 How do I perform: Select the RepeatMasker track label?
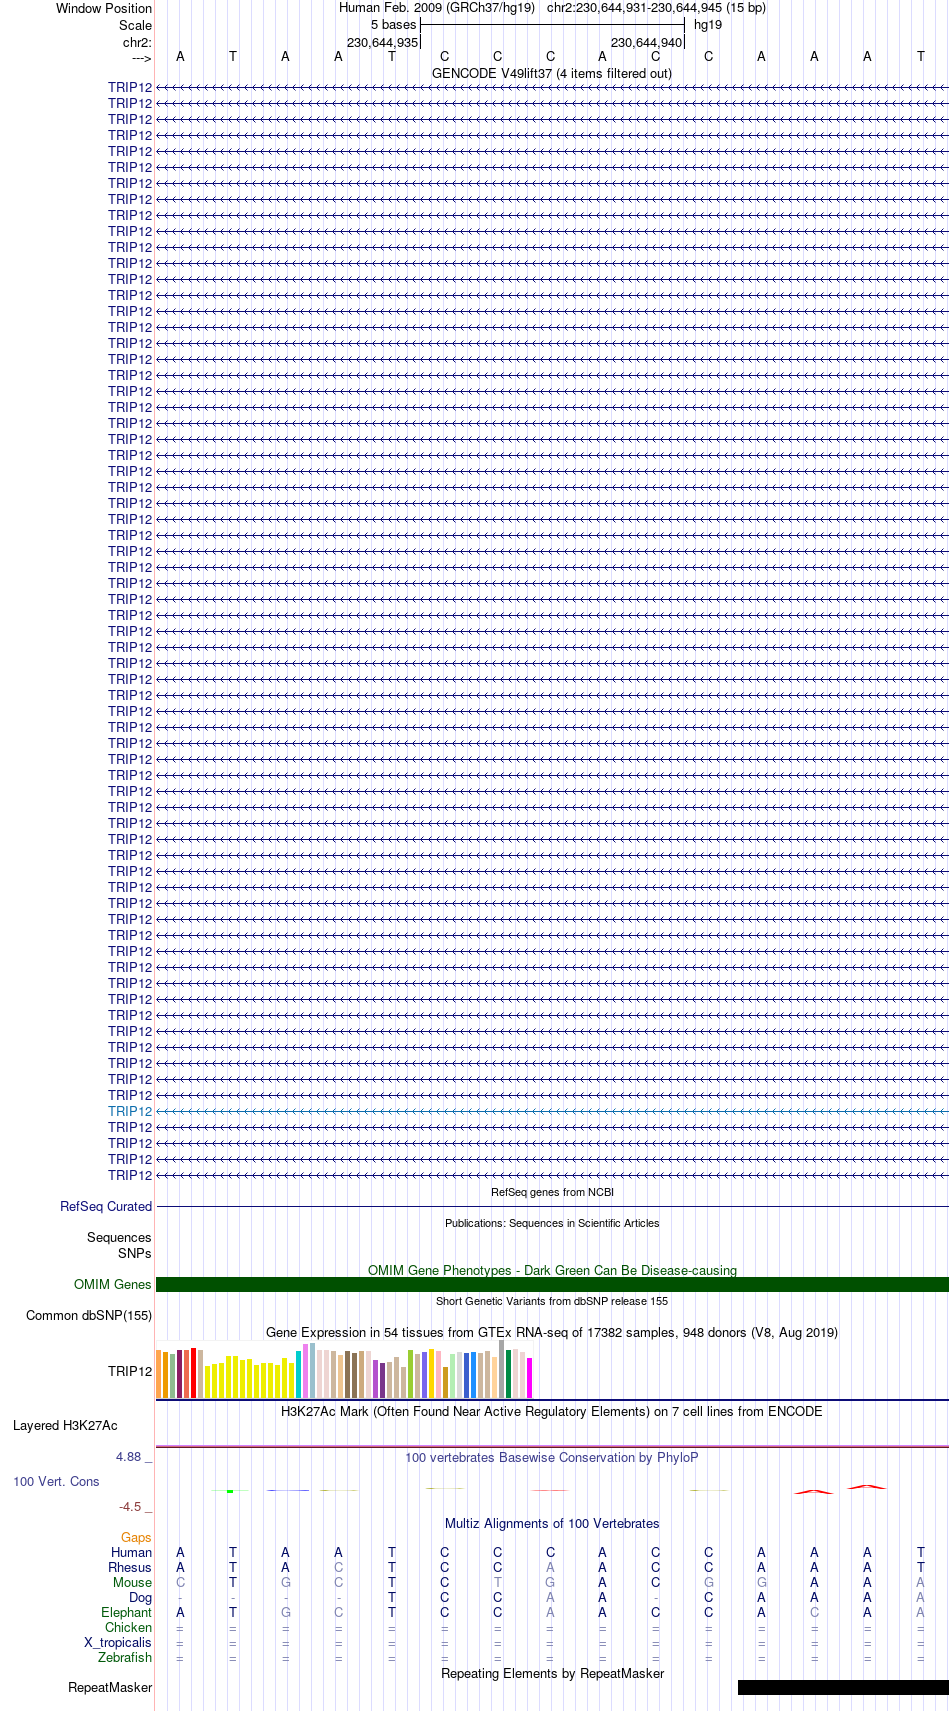(x=110, y=1687)
